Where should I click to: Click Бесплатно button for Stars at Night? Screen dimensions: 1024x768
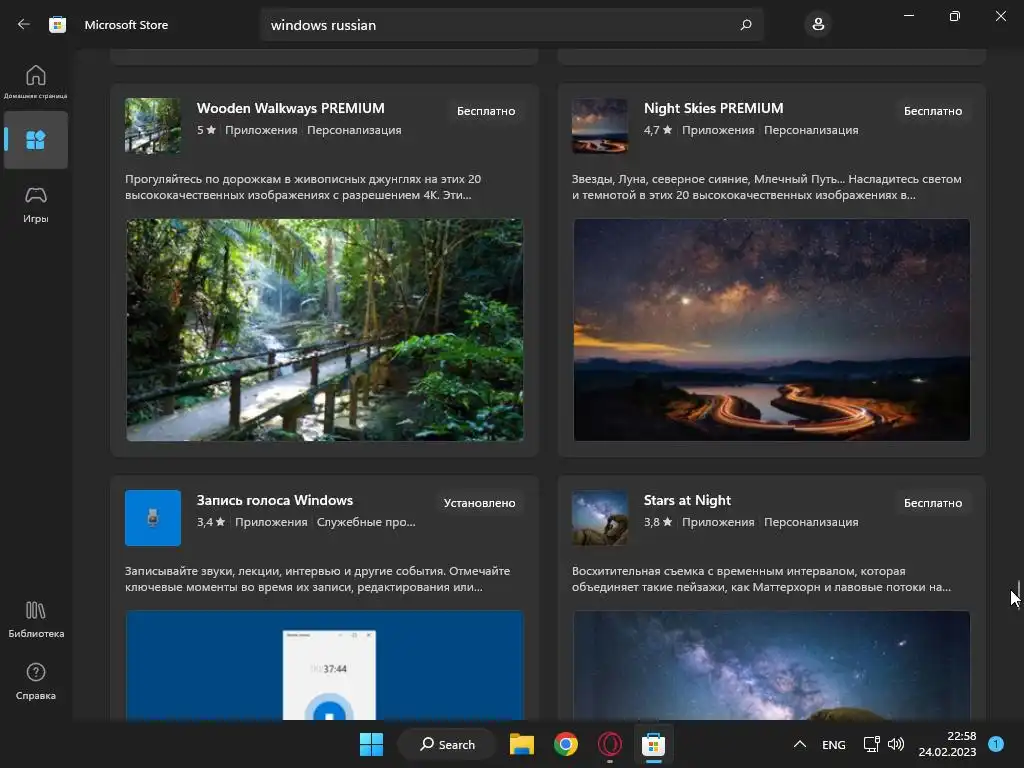coord(933,503)
